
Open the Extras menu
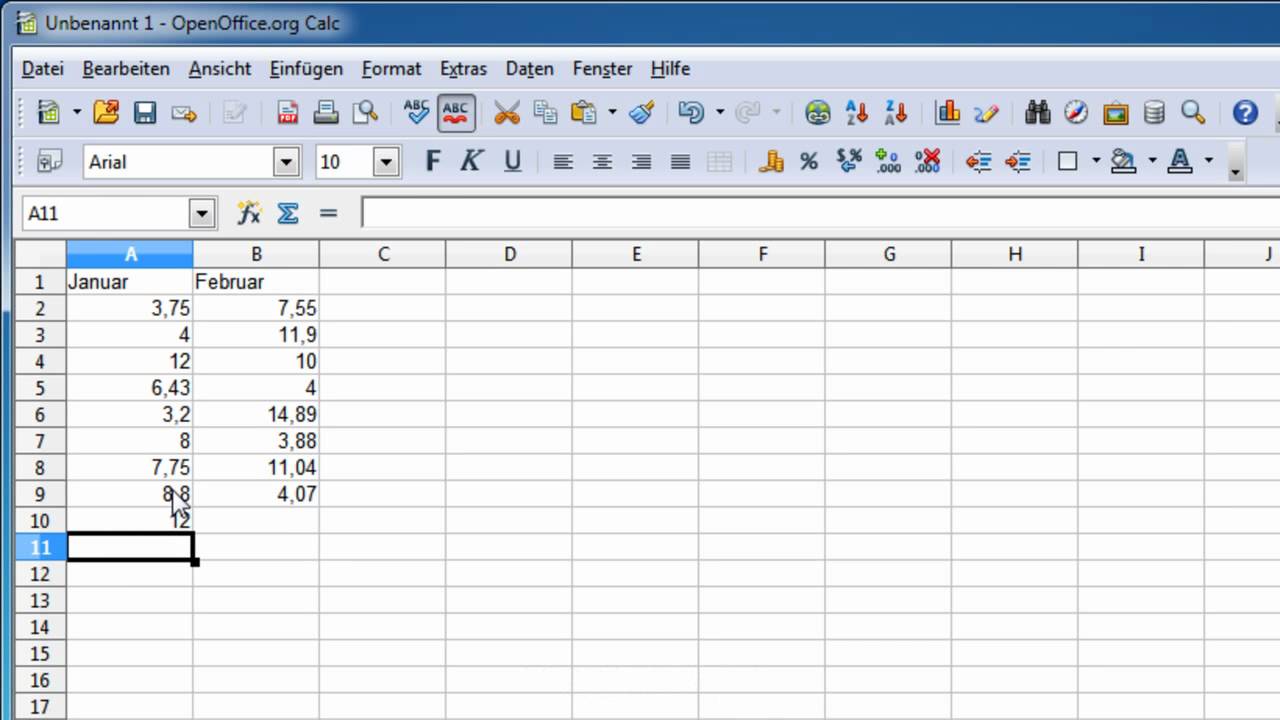click(x=463, y=69)
